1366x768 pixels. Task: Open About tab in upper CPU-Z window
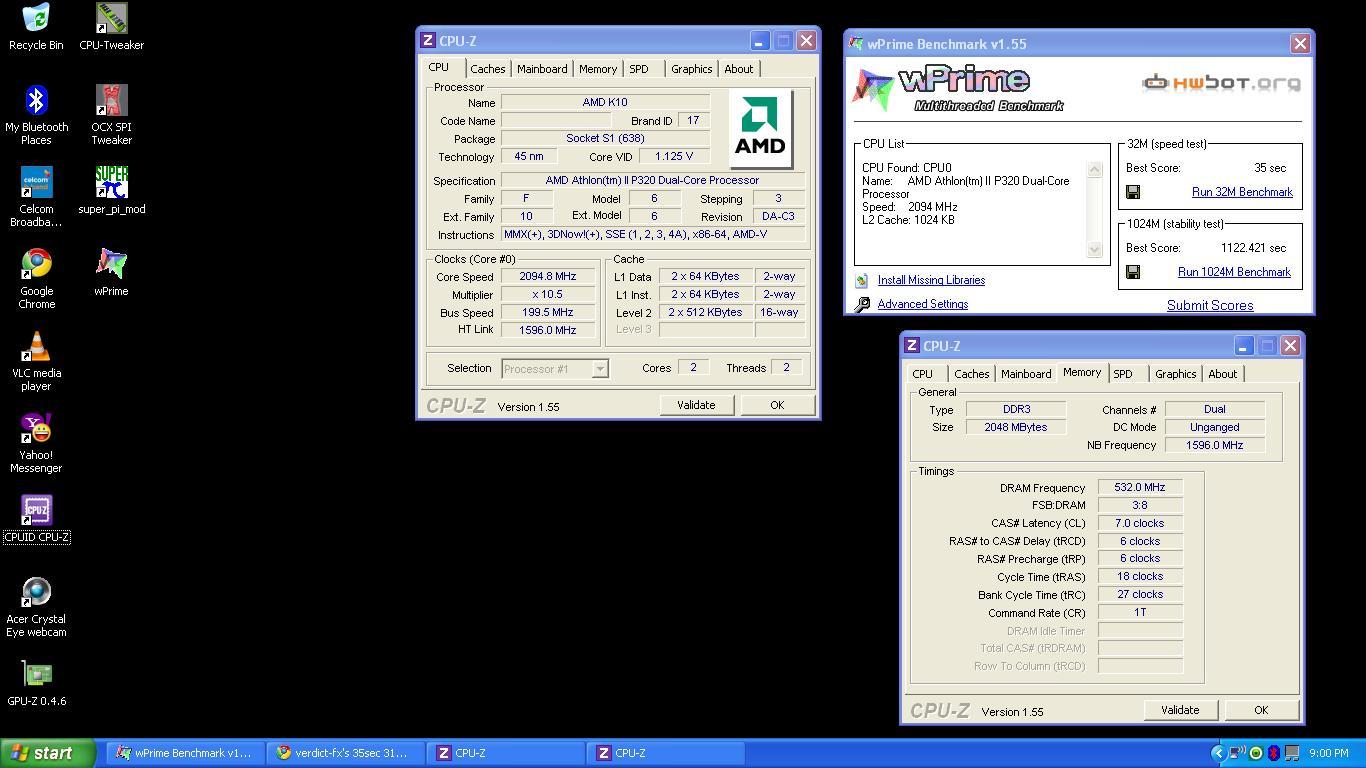739,69
